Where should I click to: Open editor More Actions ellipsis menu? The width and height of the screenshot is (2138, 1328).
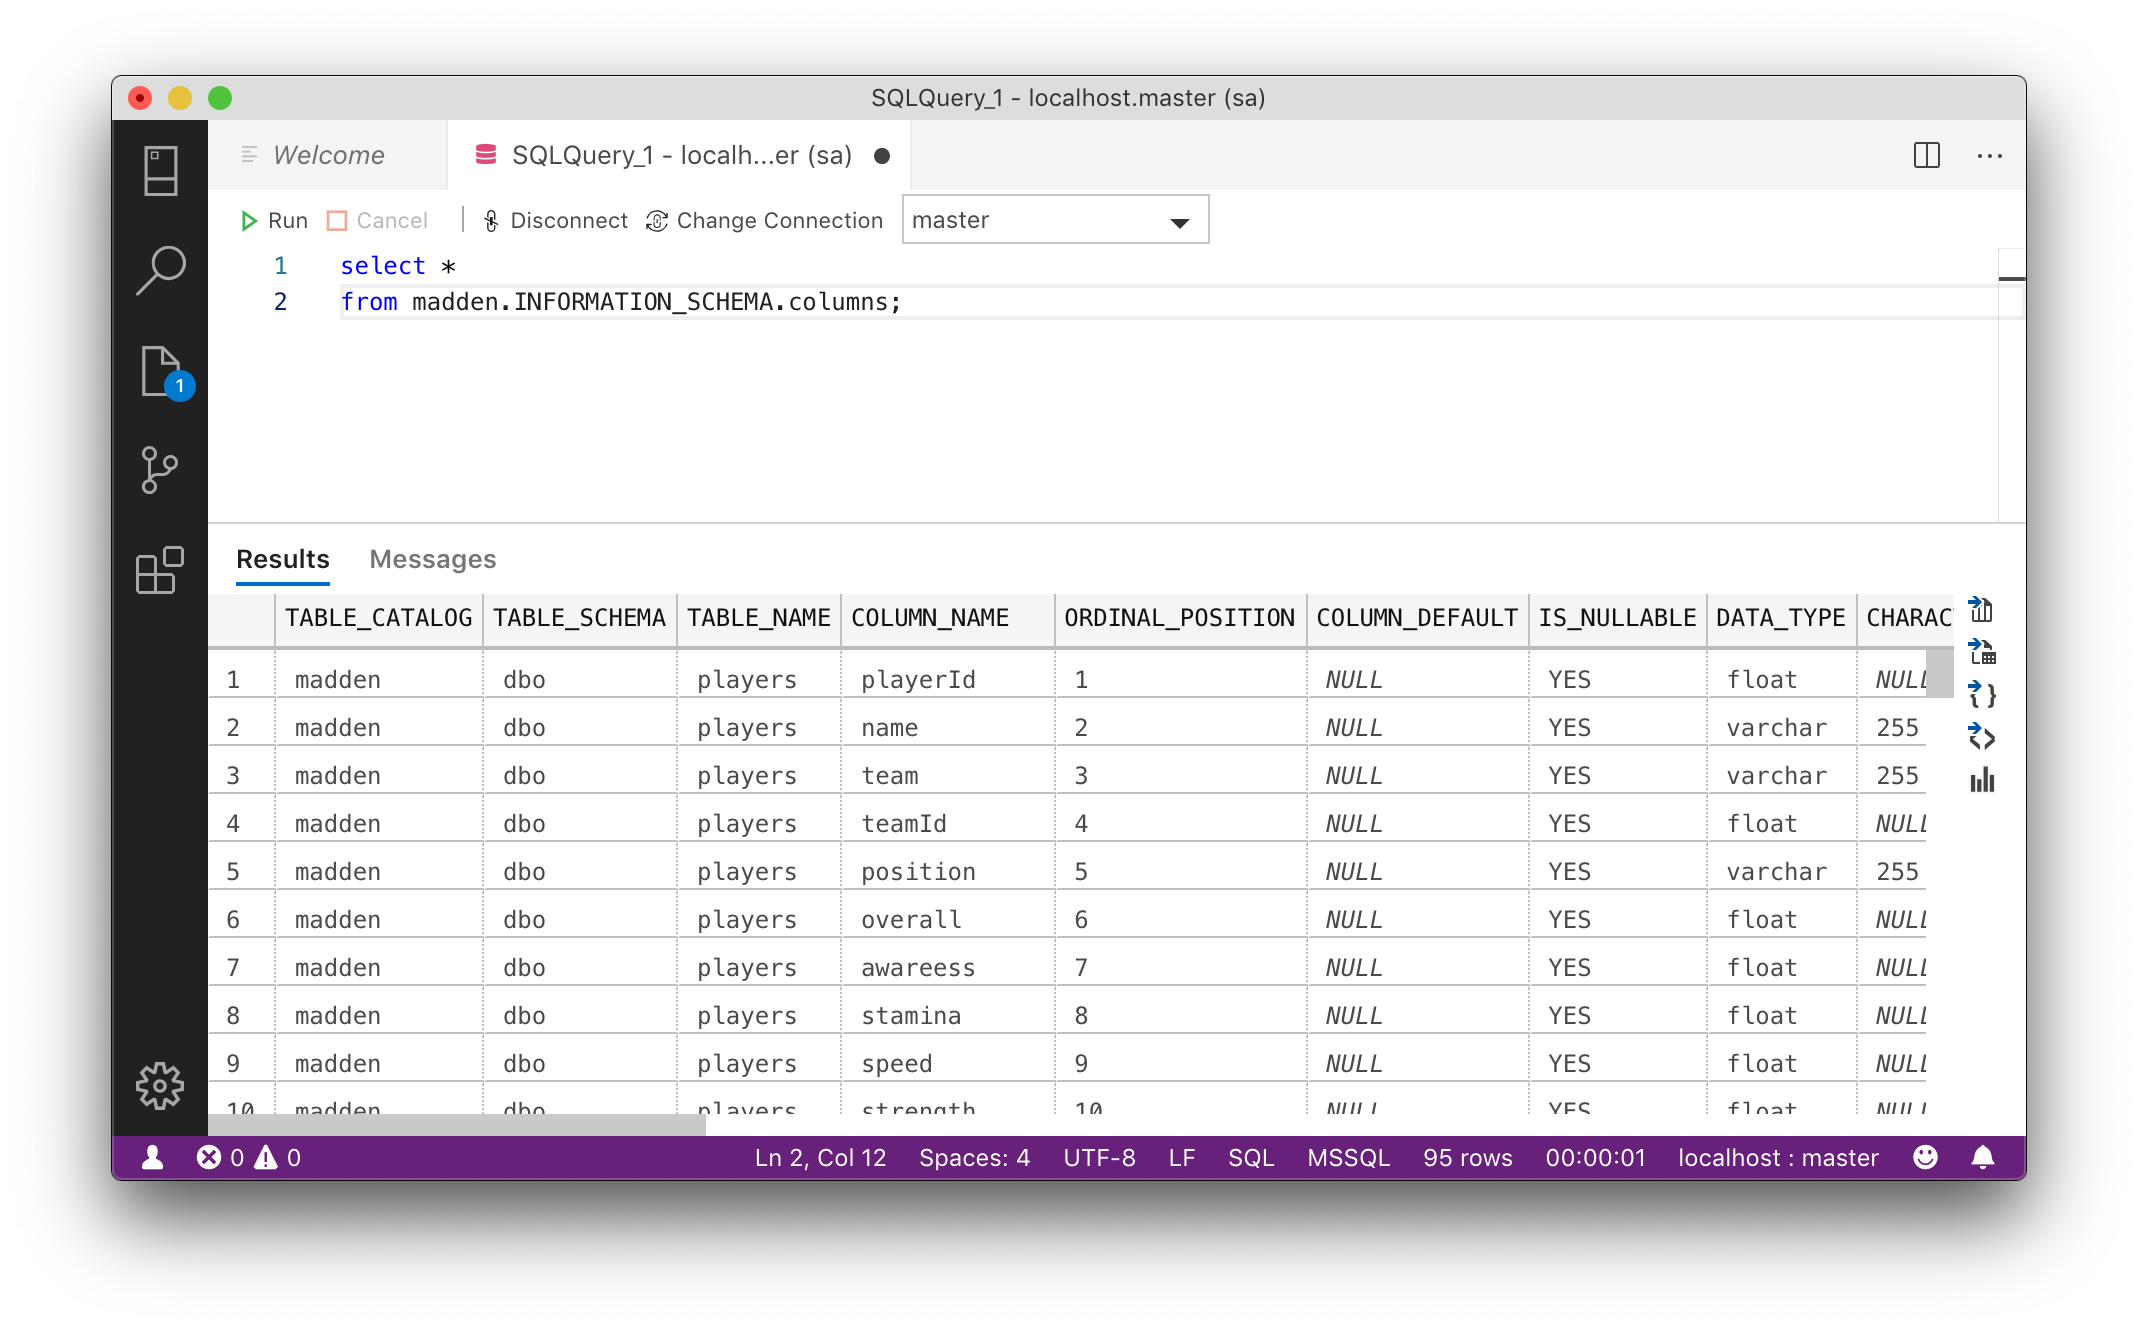(x=1989, y=155)
